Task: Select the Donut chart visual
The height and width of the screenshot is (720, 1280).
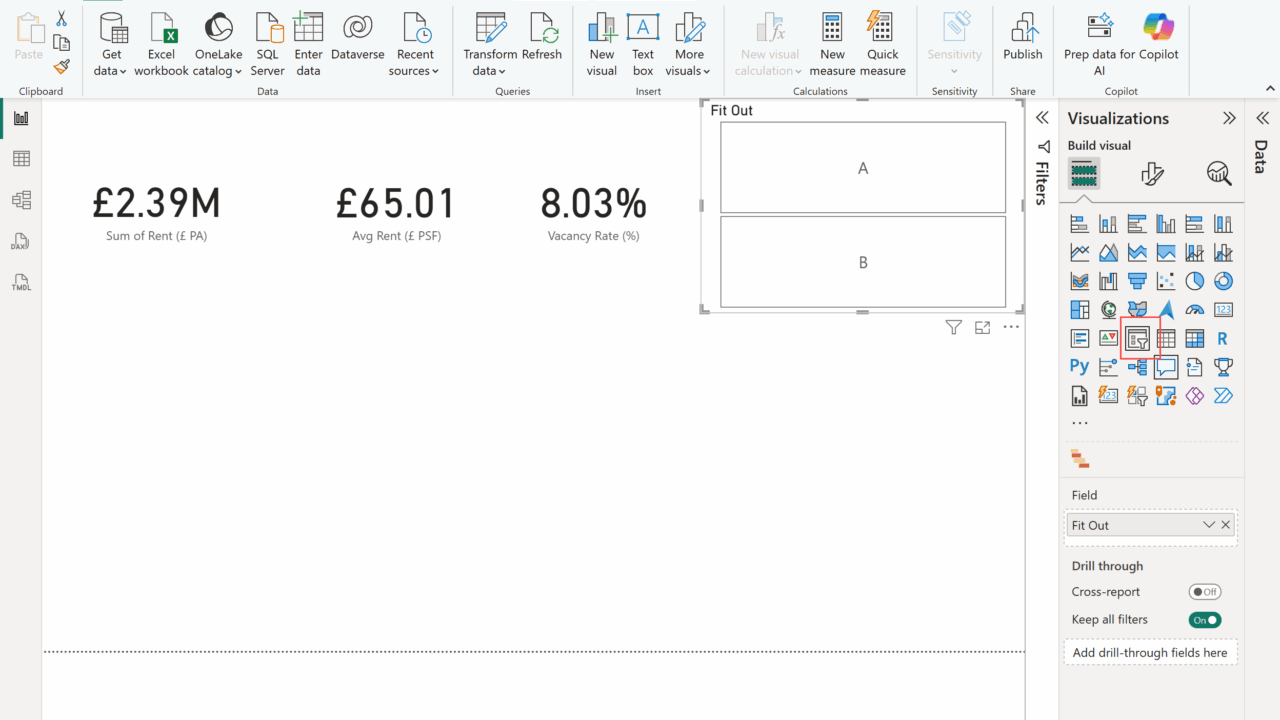Action: [1223, 281]
